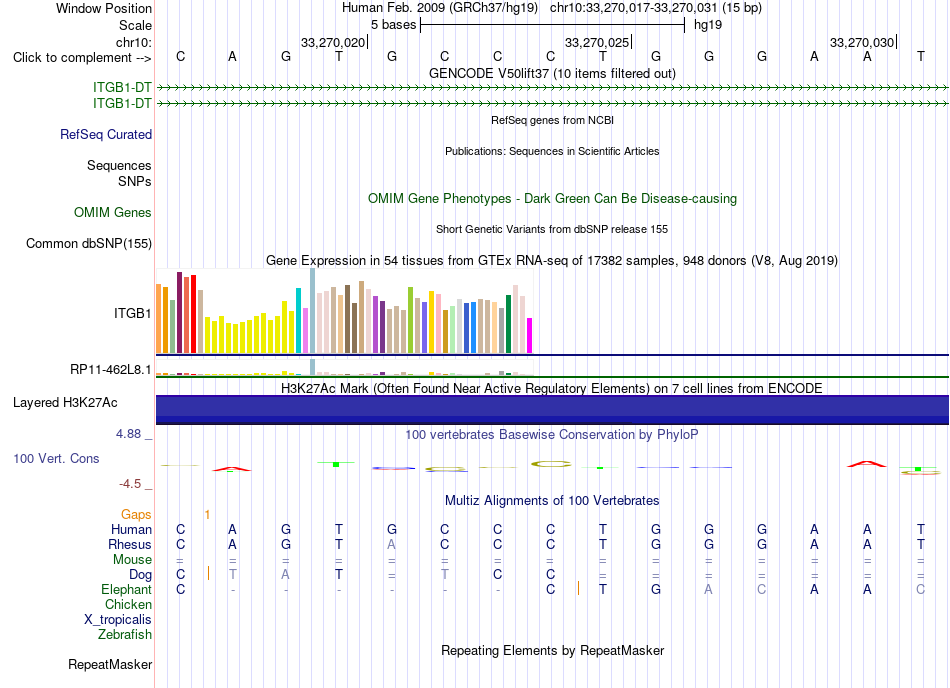The image size is (950, 688).
Task: Select the X_tropicalis alignment row label
Action: 118,620
